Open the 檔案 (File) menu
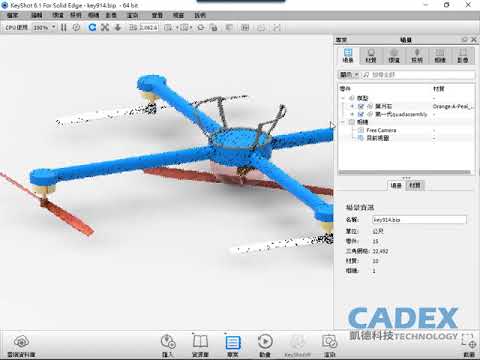480x360 pixels. click(x=13, y=15)
